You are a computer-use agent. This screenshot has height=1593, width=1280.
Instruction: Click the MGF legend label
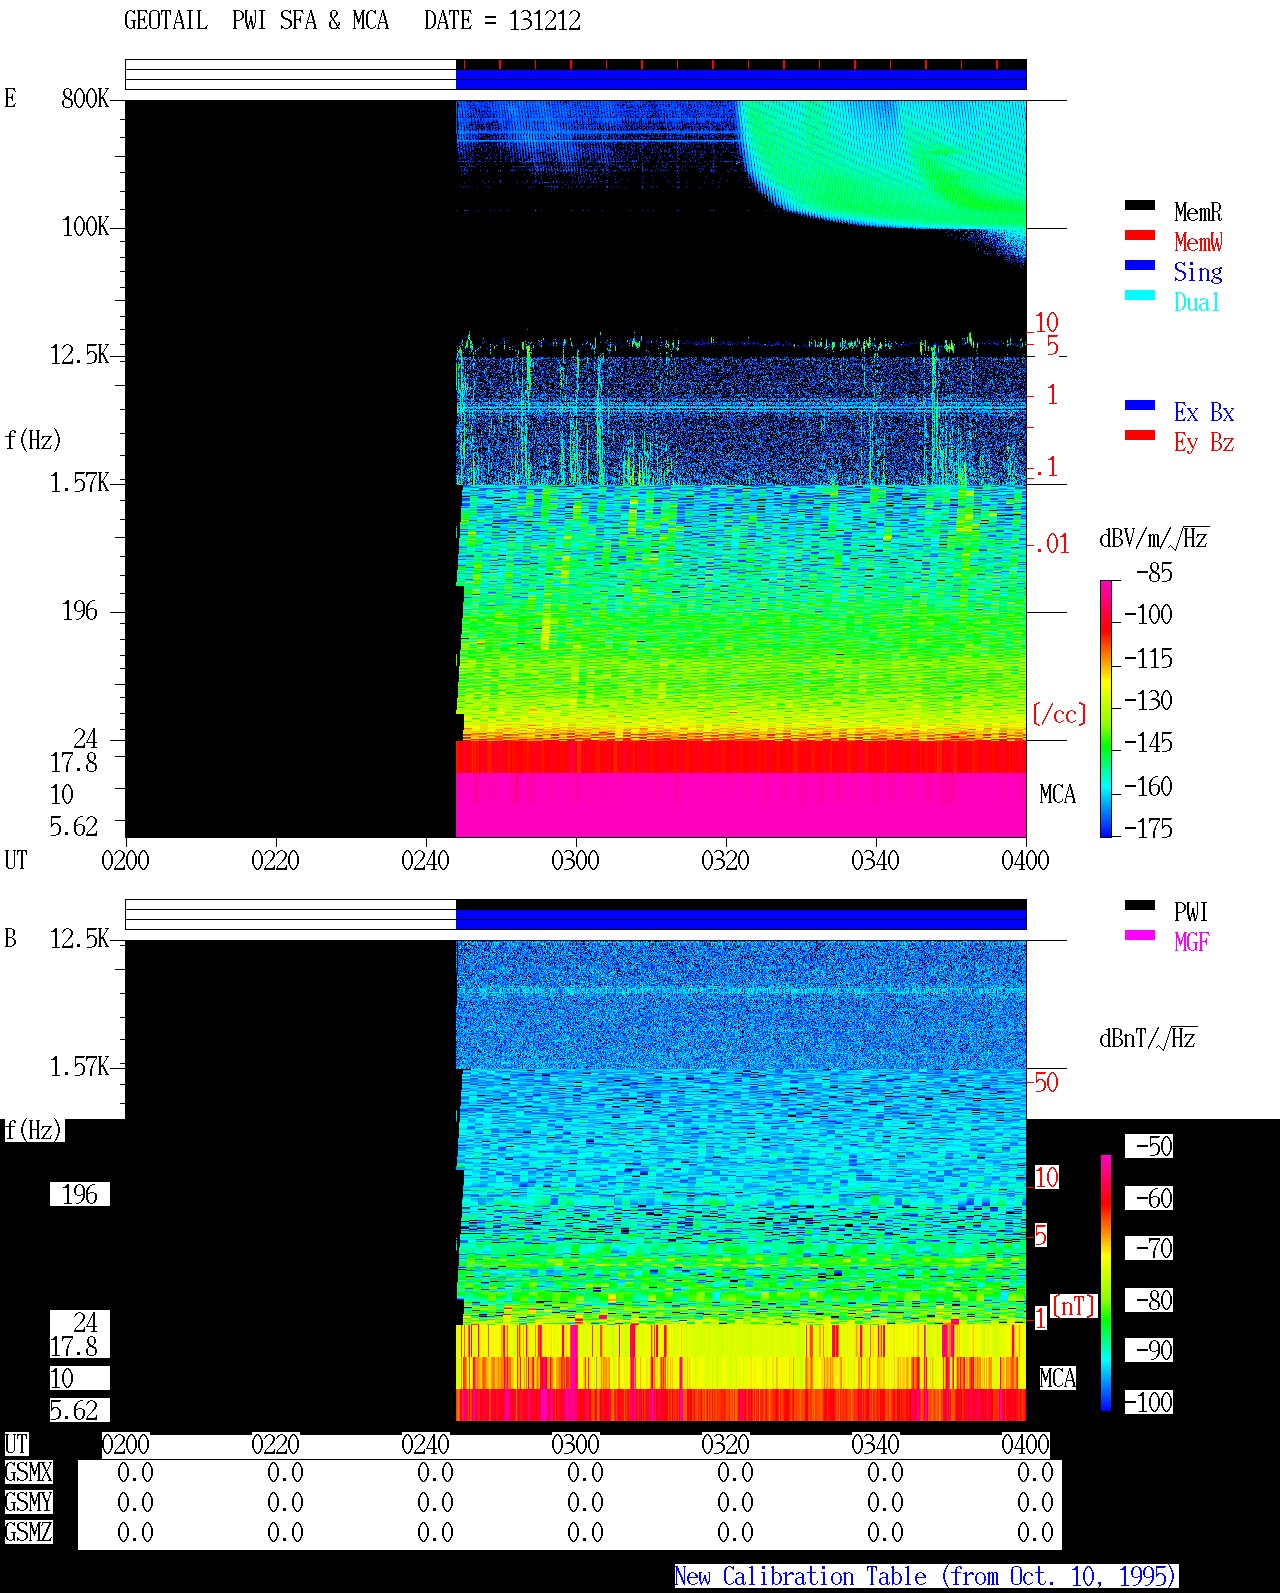(x=1192, y=942)
